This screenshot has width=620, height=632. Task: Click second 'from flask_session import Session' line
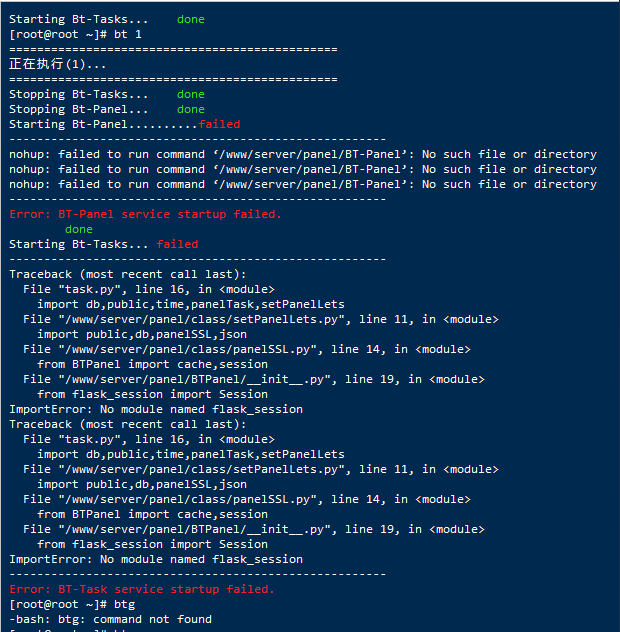point(152,544)
